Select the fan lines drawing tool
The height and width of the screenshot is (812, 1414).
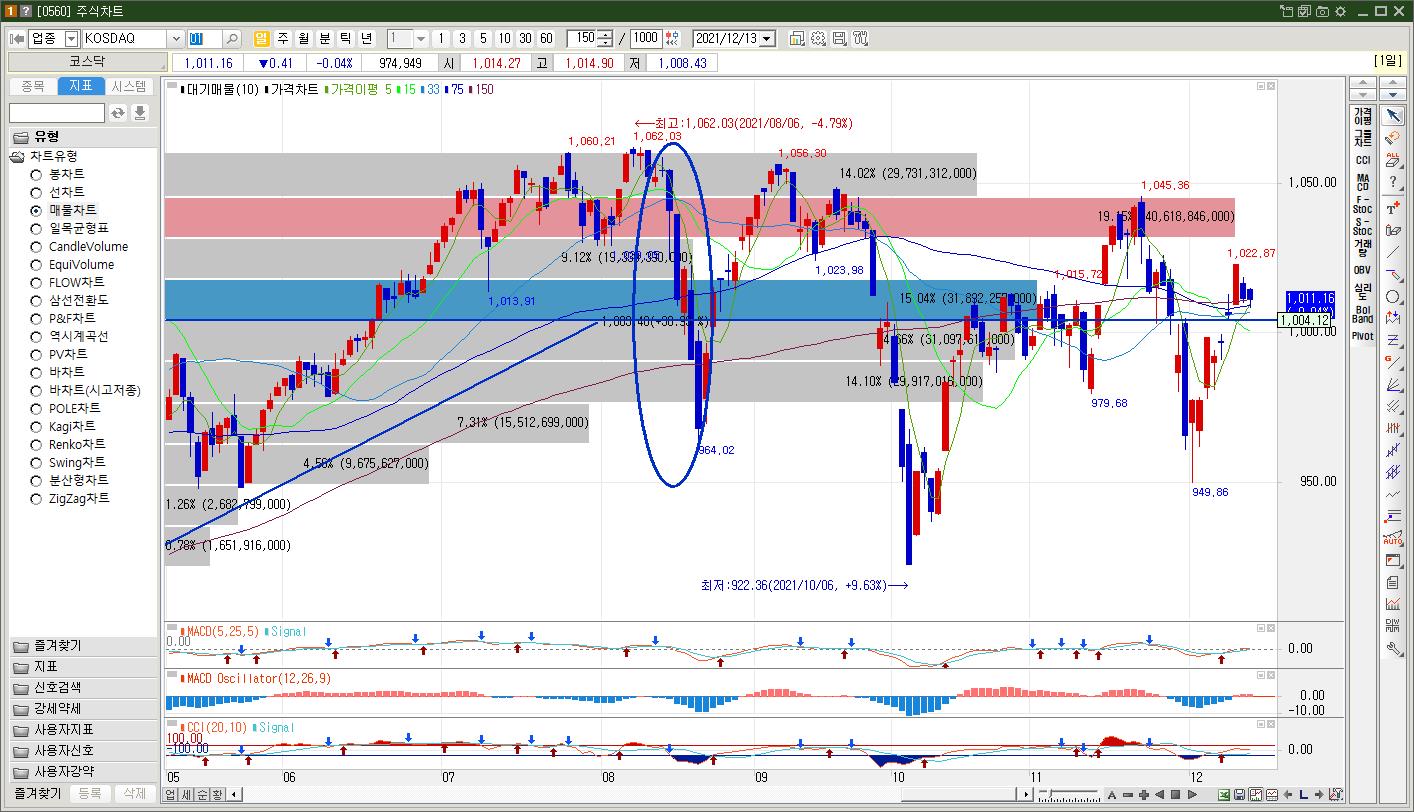(x=1392, y=384)
